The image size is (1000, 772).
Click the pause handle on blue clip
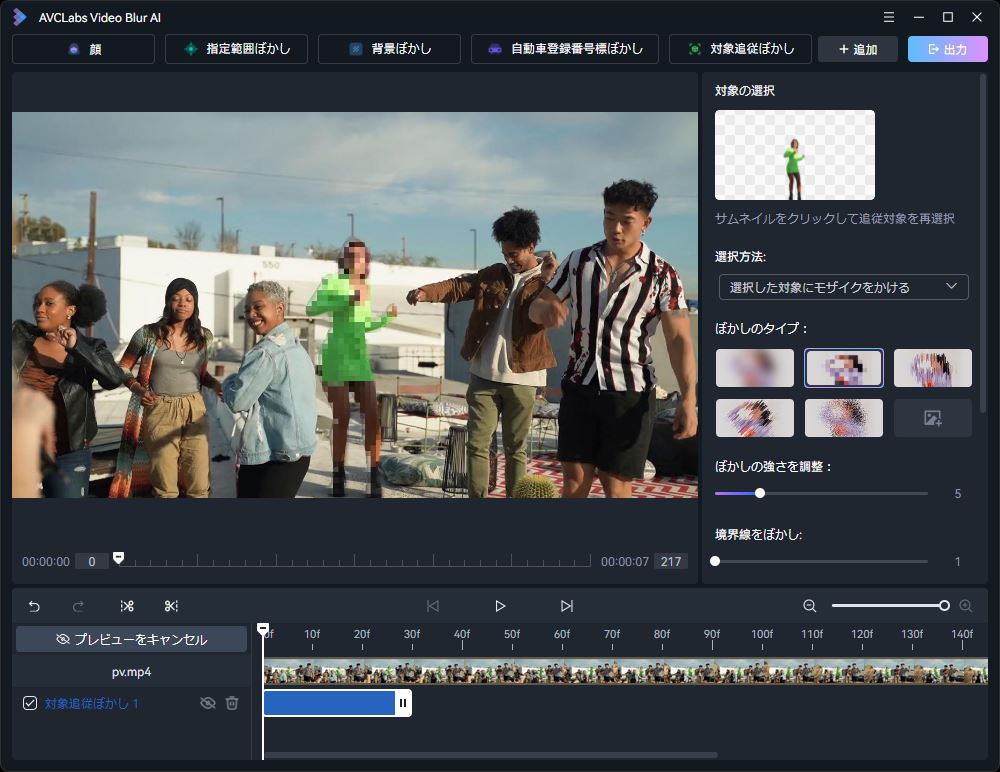pyautogui.click(x=403, y=703)
